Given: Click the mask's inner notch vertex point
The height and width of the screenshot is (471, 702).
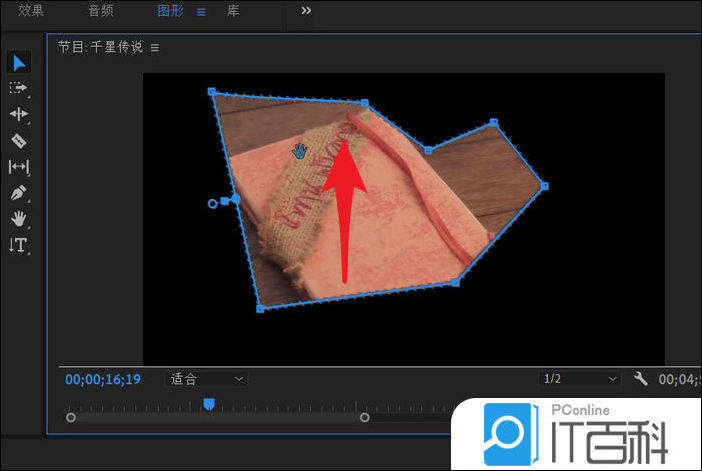Looking at the screenshot, I should point(428,150).
